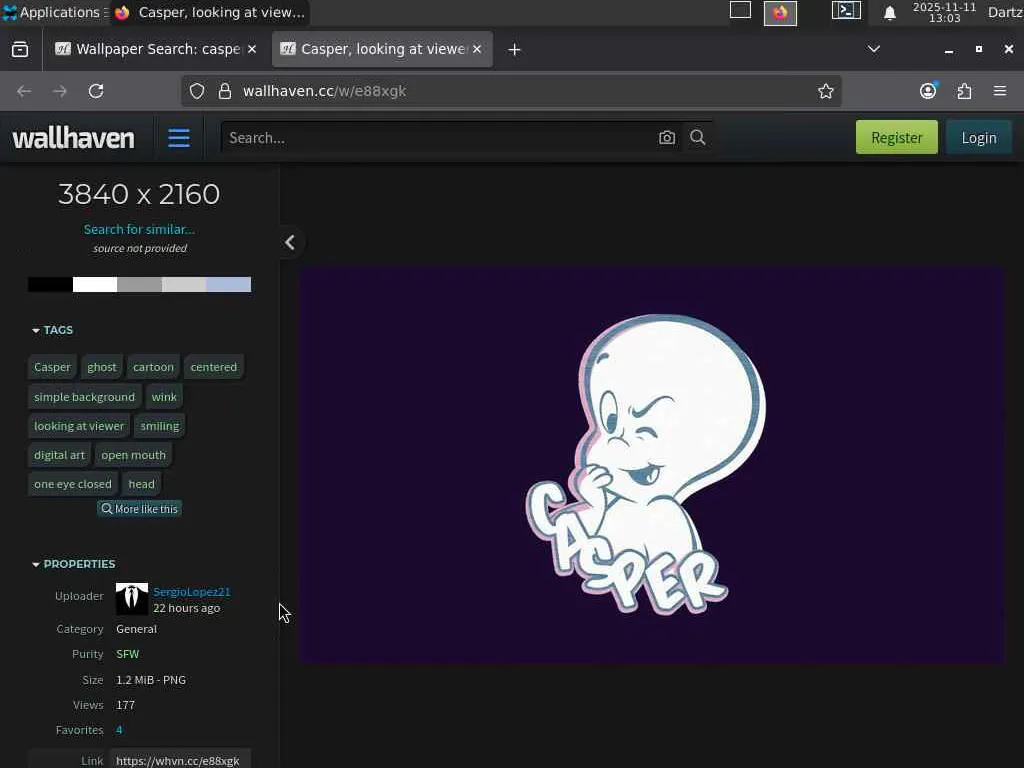This screenshot has width=1024, height=768.
Task: Click the magnifier search submit icon
Action: pos(697,138)
